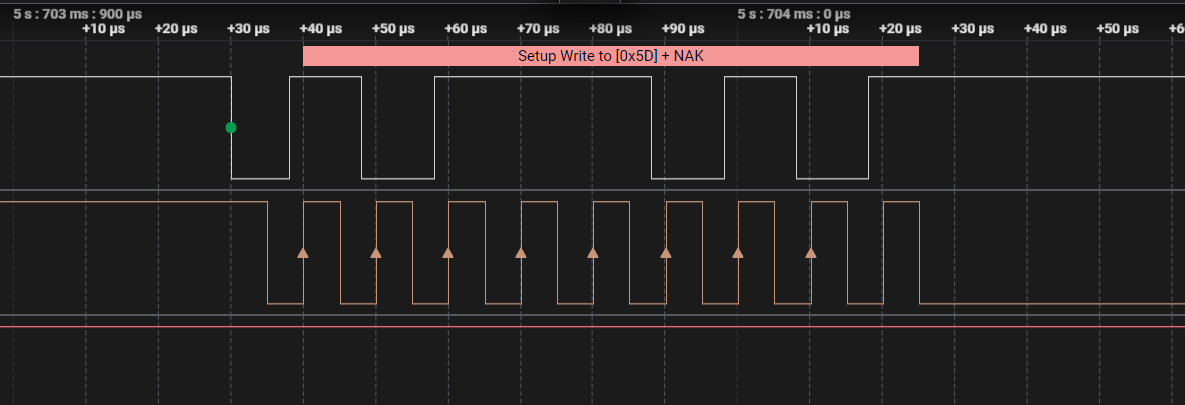1185x405 pixels.
Task: Click the first rising-edge arrow on the clock signal
Action: point(303,253)
